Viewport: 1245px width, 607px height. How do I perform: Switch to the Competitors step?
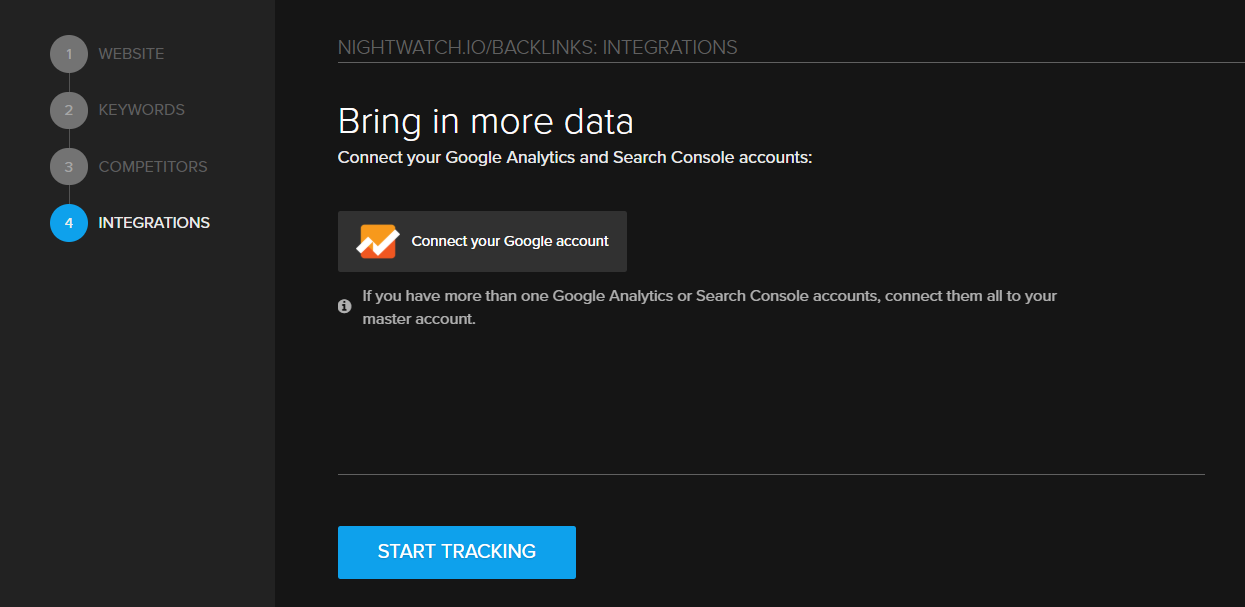[x=153, y=166]
